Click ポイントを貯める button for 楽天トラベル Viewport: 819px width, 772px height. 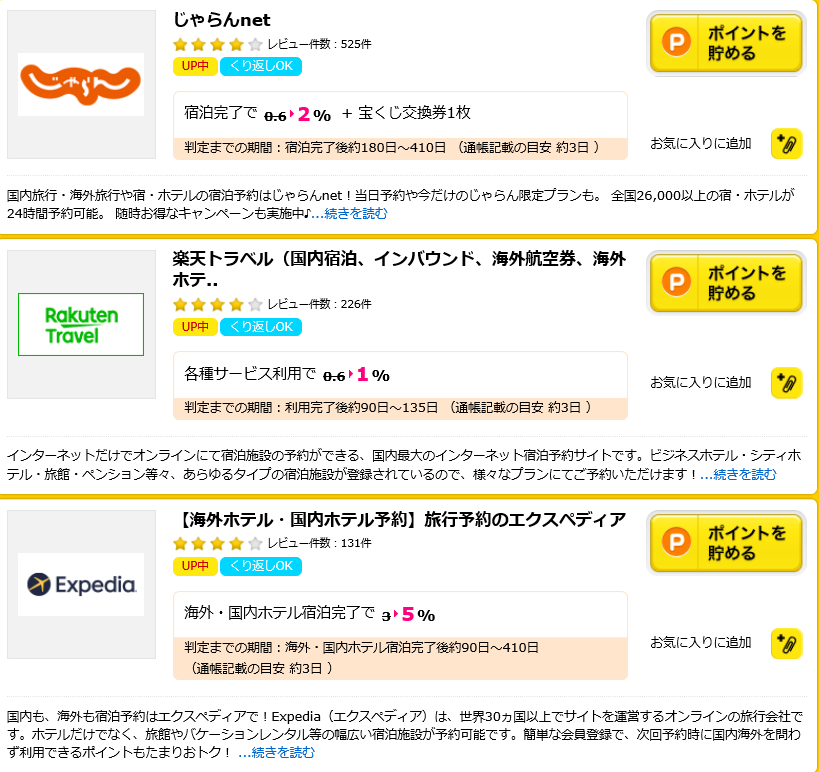pos(726,283)
